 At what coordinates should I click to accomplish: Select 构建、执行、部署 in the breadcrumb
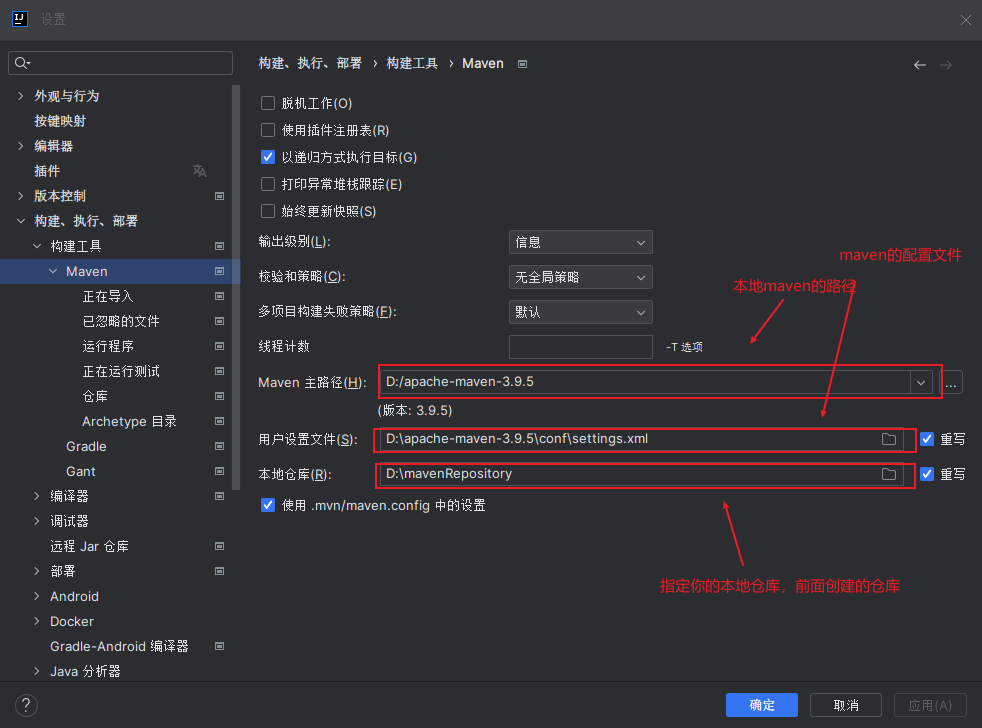click(310, 63)
